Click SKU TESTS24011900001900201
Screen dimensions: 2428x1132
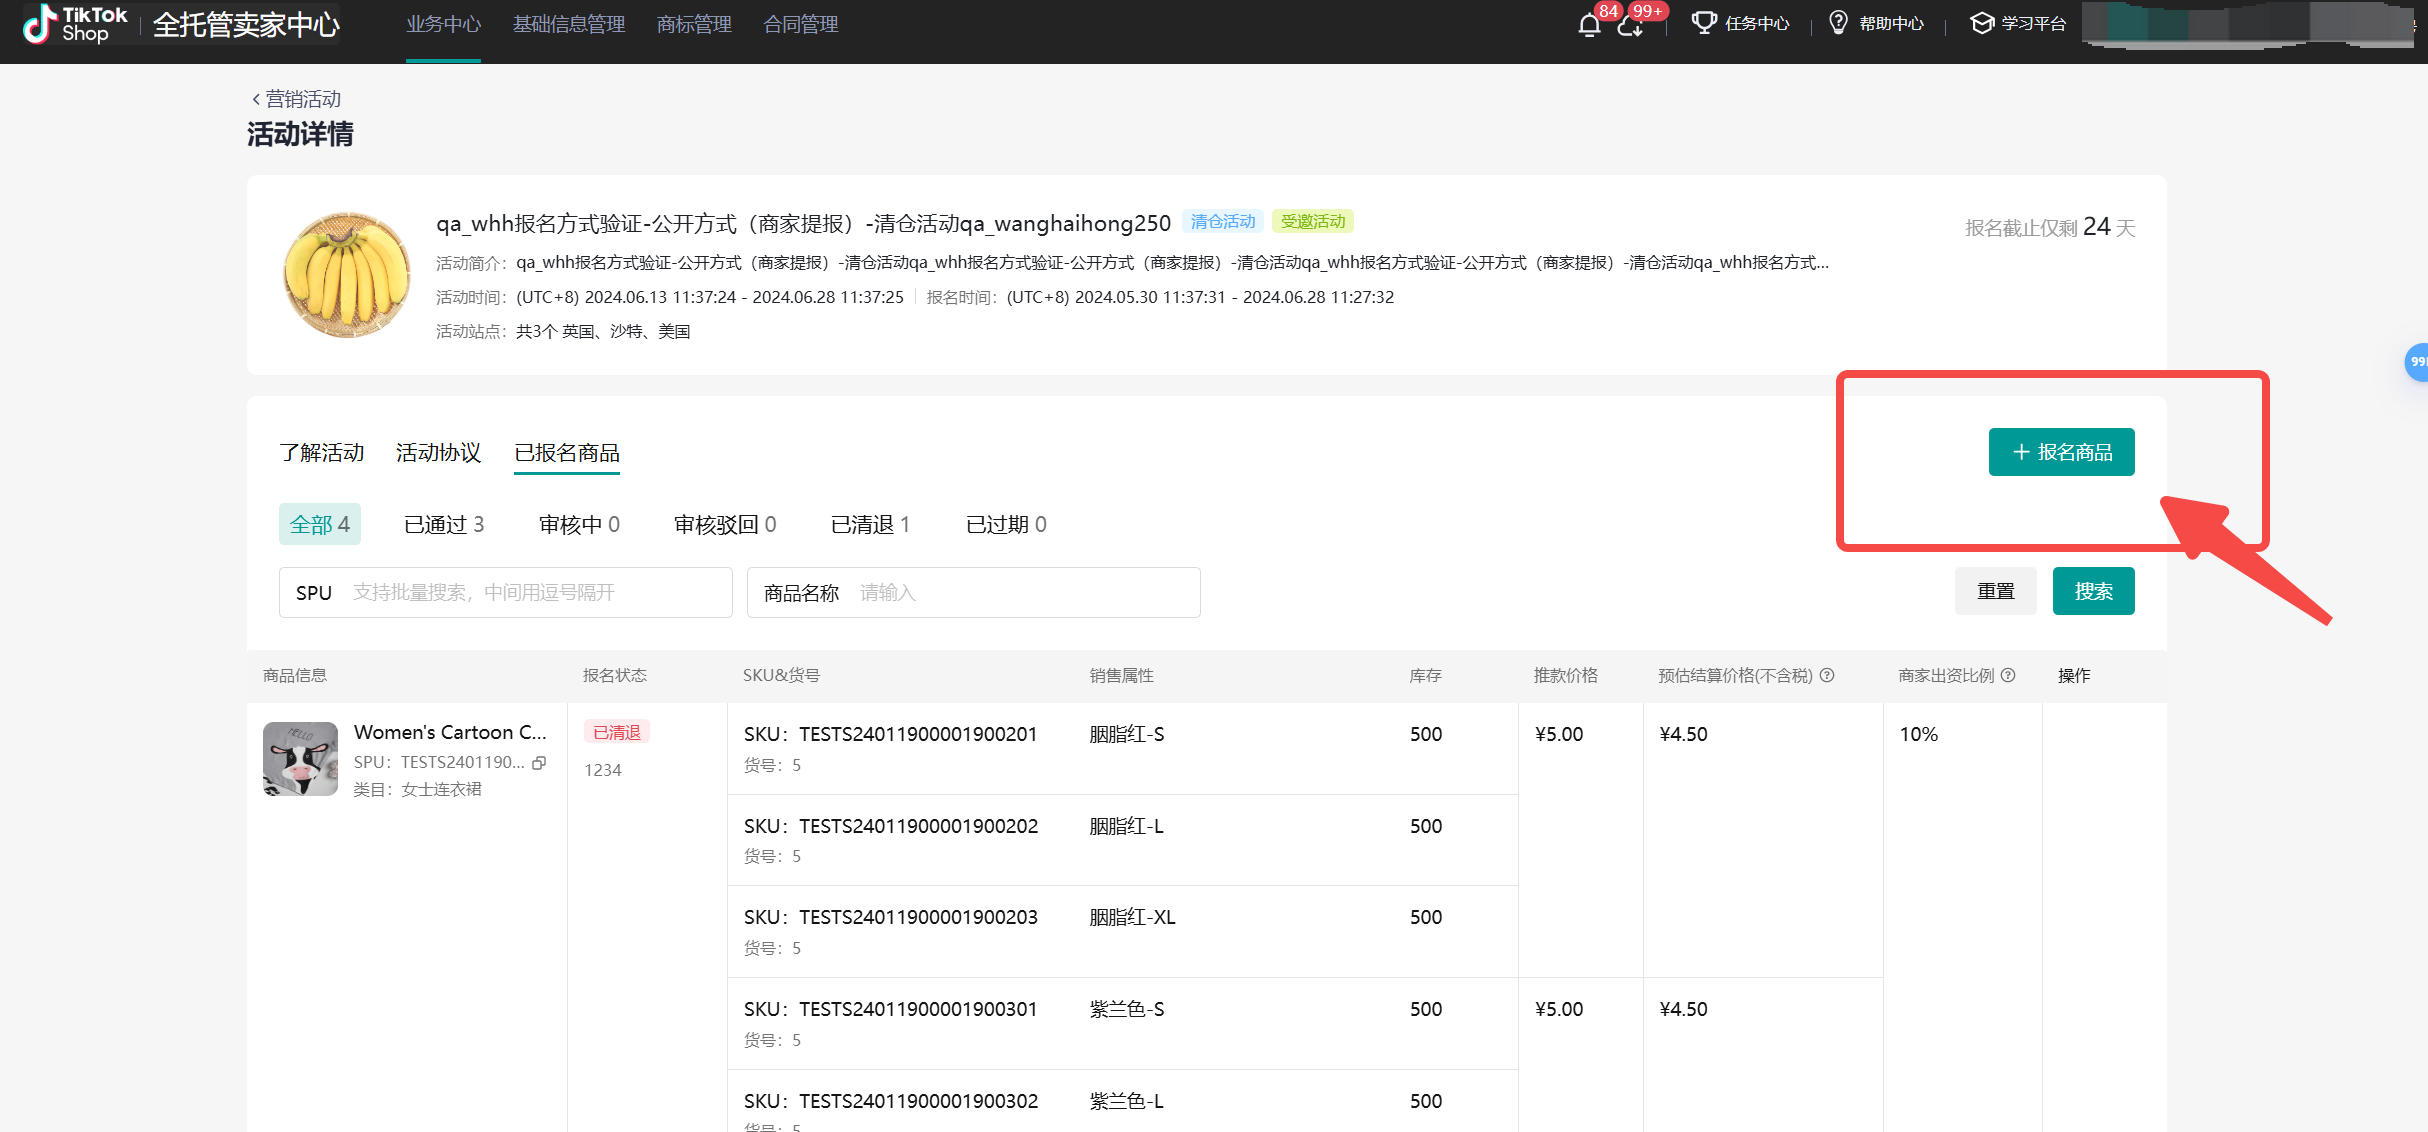891,734
